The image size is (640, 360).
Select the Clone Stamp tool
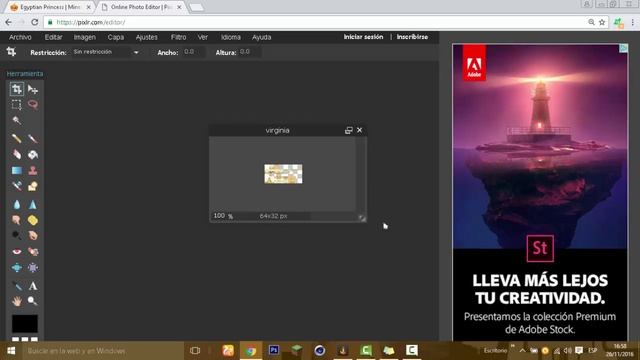[x=33, y=170]
